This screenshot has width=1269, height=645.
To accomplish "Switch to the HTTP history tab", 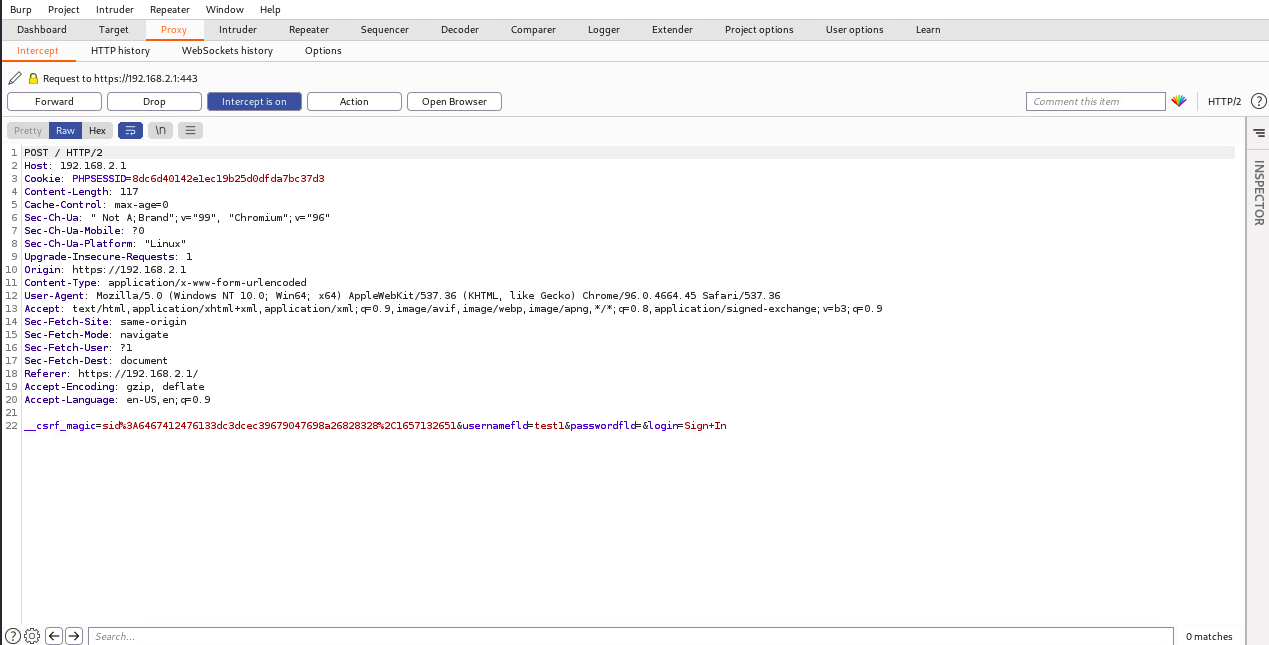I will click(x=120, y=50).
